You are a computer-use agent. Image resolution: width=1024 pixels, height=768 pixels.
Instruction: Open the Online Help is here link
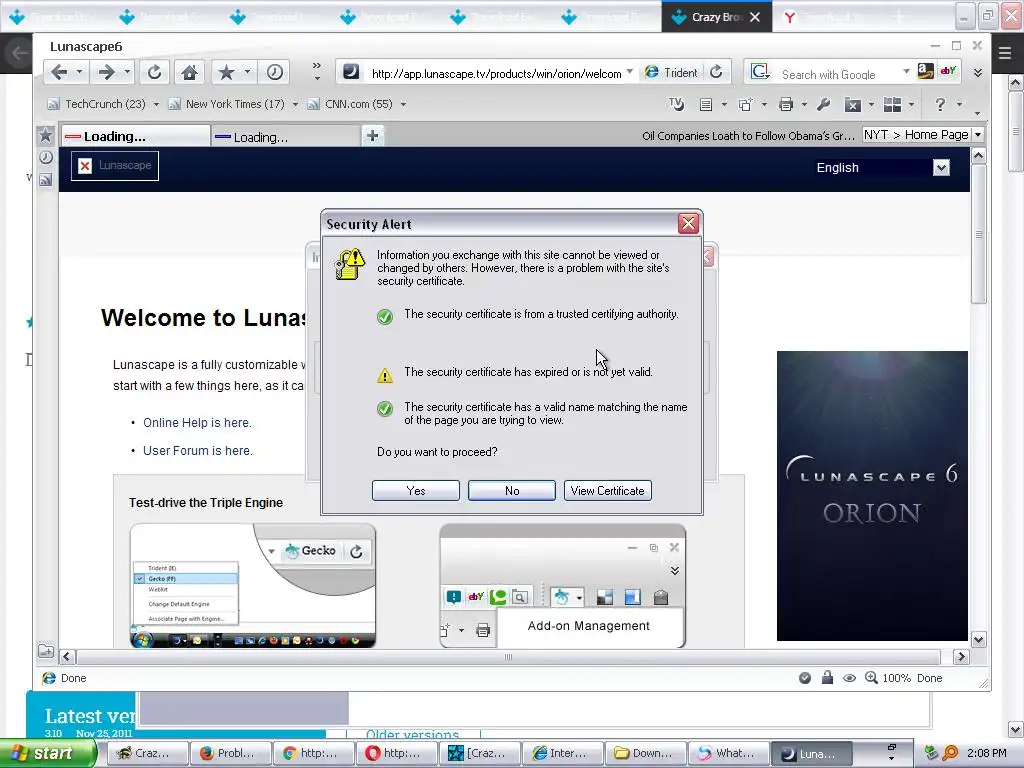click(x=197, y=423)
